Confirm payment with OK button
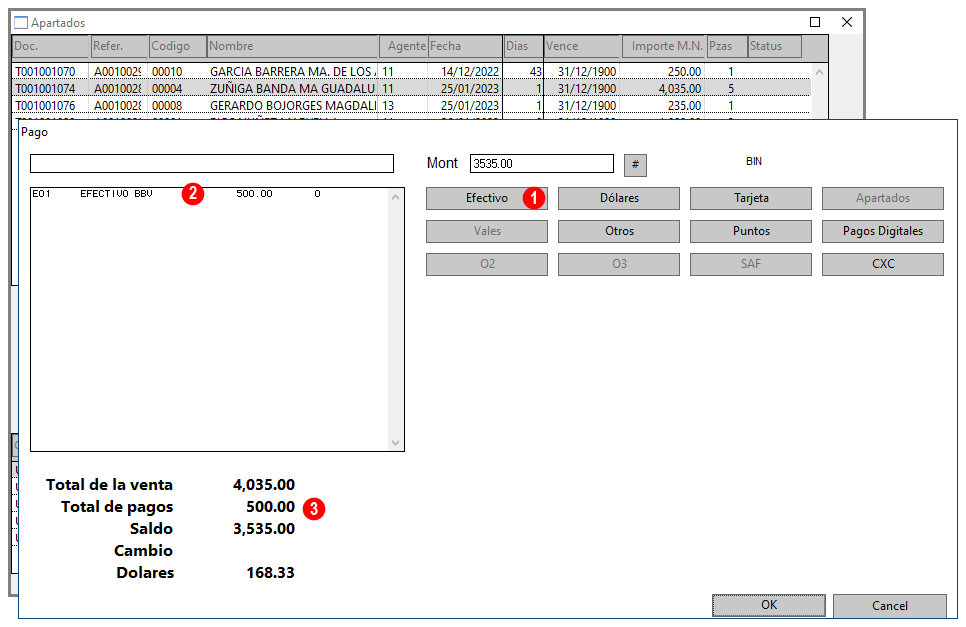966x627 pixels. point(768,605)
